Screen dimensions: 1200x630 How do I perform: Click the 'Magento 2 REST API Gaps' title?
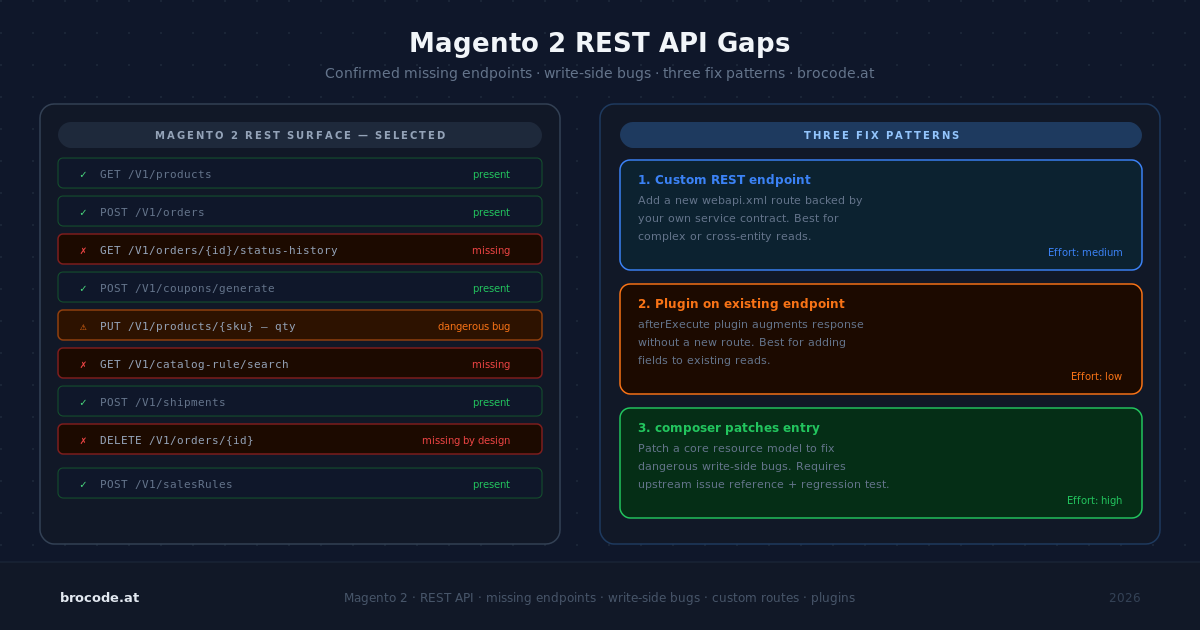(x=600, y=43)
